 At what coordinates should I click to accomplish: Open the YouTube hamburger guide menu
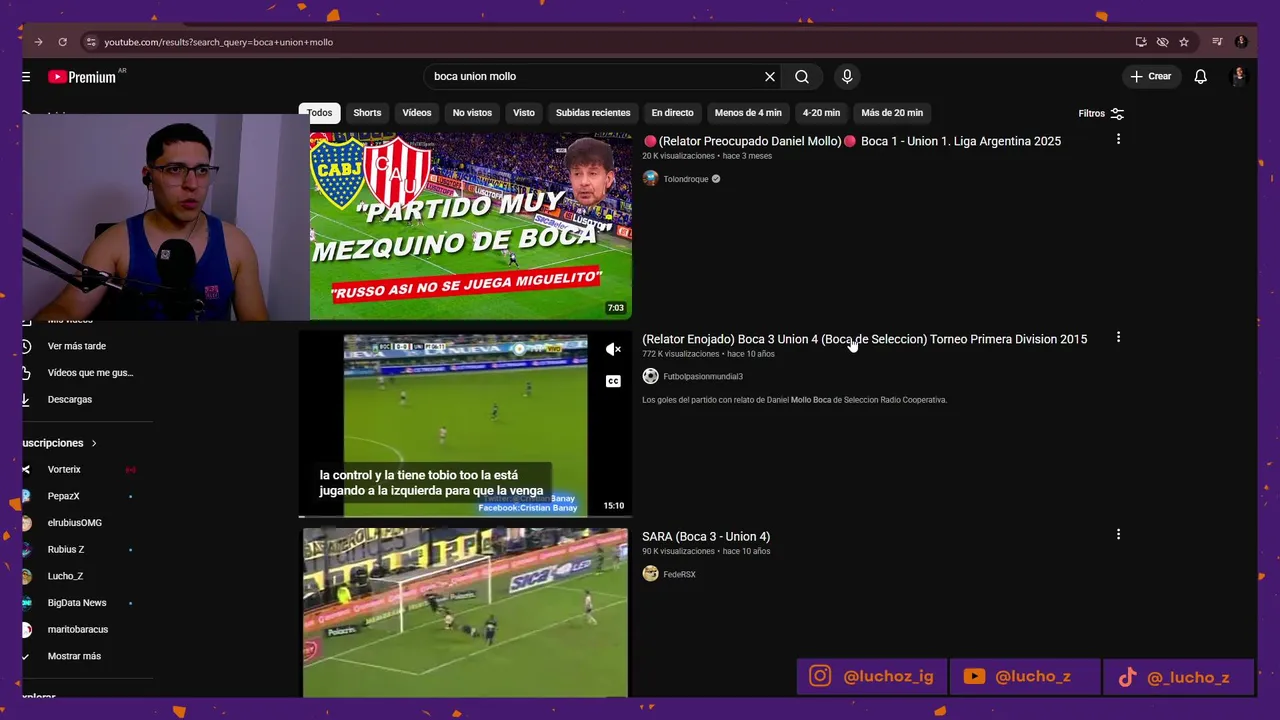(x=27, y=77)
